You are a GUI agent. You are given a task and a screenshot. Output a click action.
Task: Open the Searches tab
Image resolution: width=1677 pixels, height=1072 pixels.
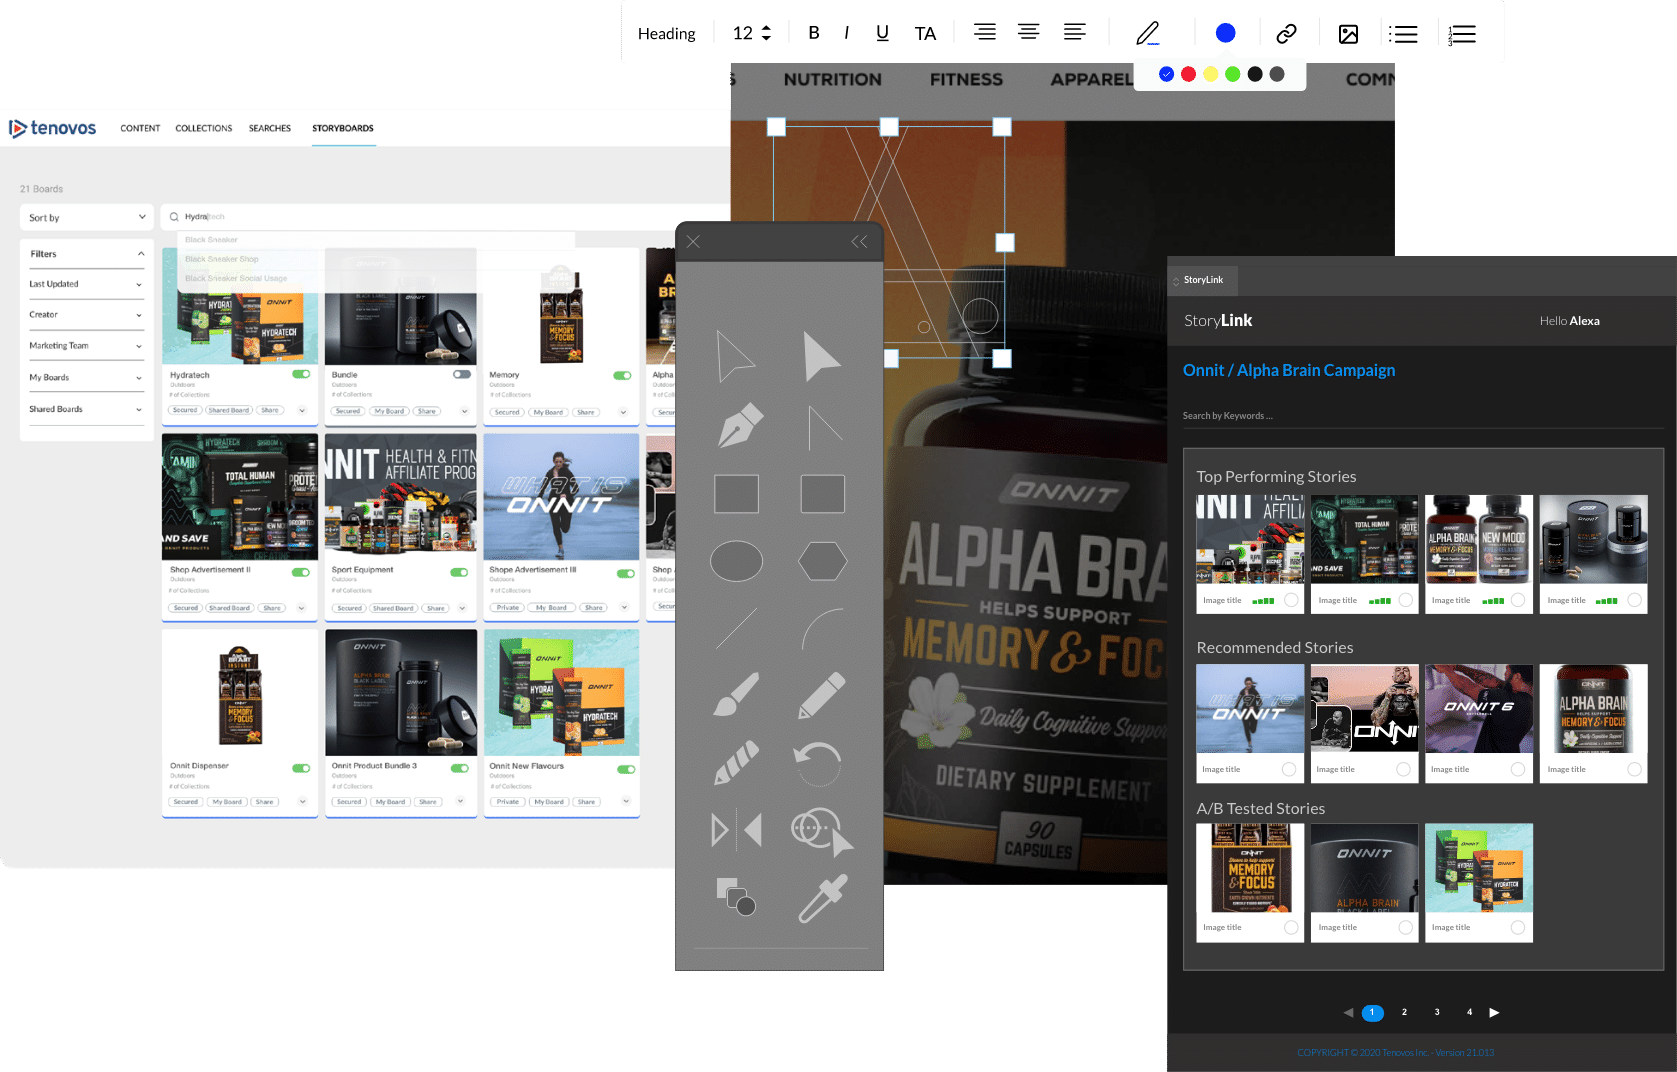pos(270,128)
